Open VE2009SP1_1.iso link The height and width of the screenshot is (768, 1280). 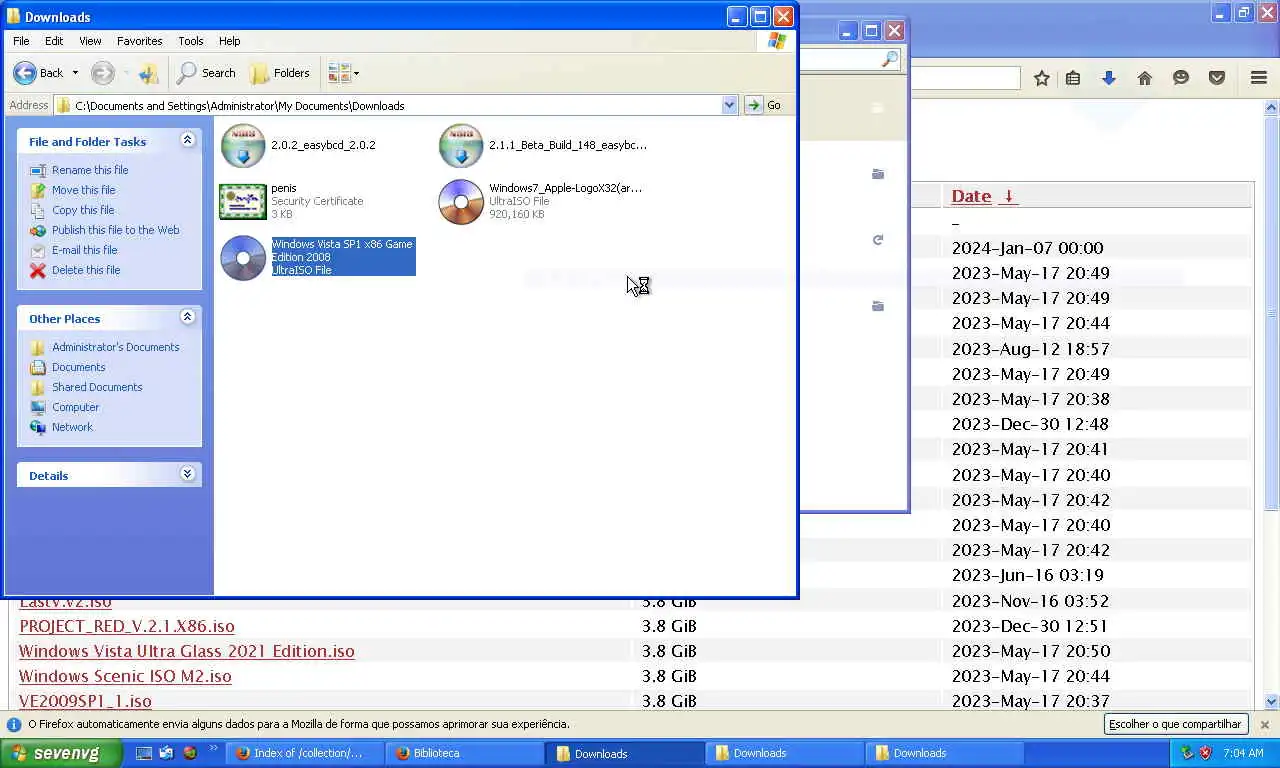click(x=85, y=701)
